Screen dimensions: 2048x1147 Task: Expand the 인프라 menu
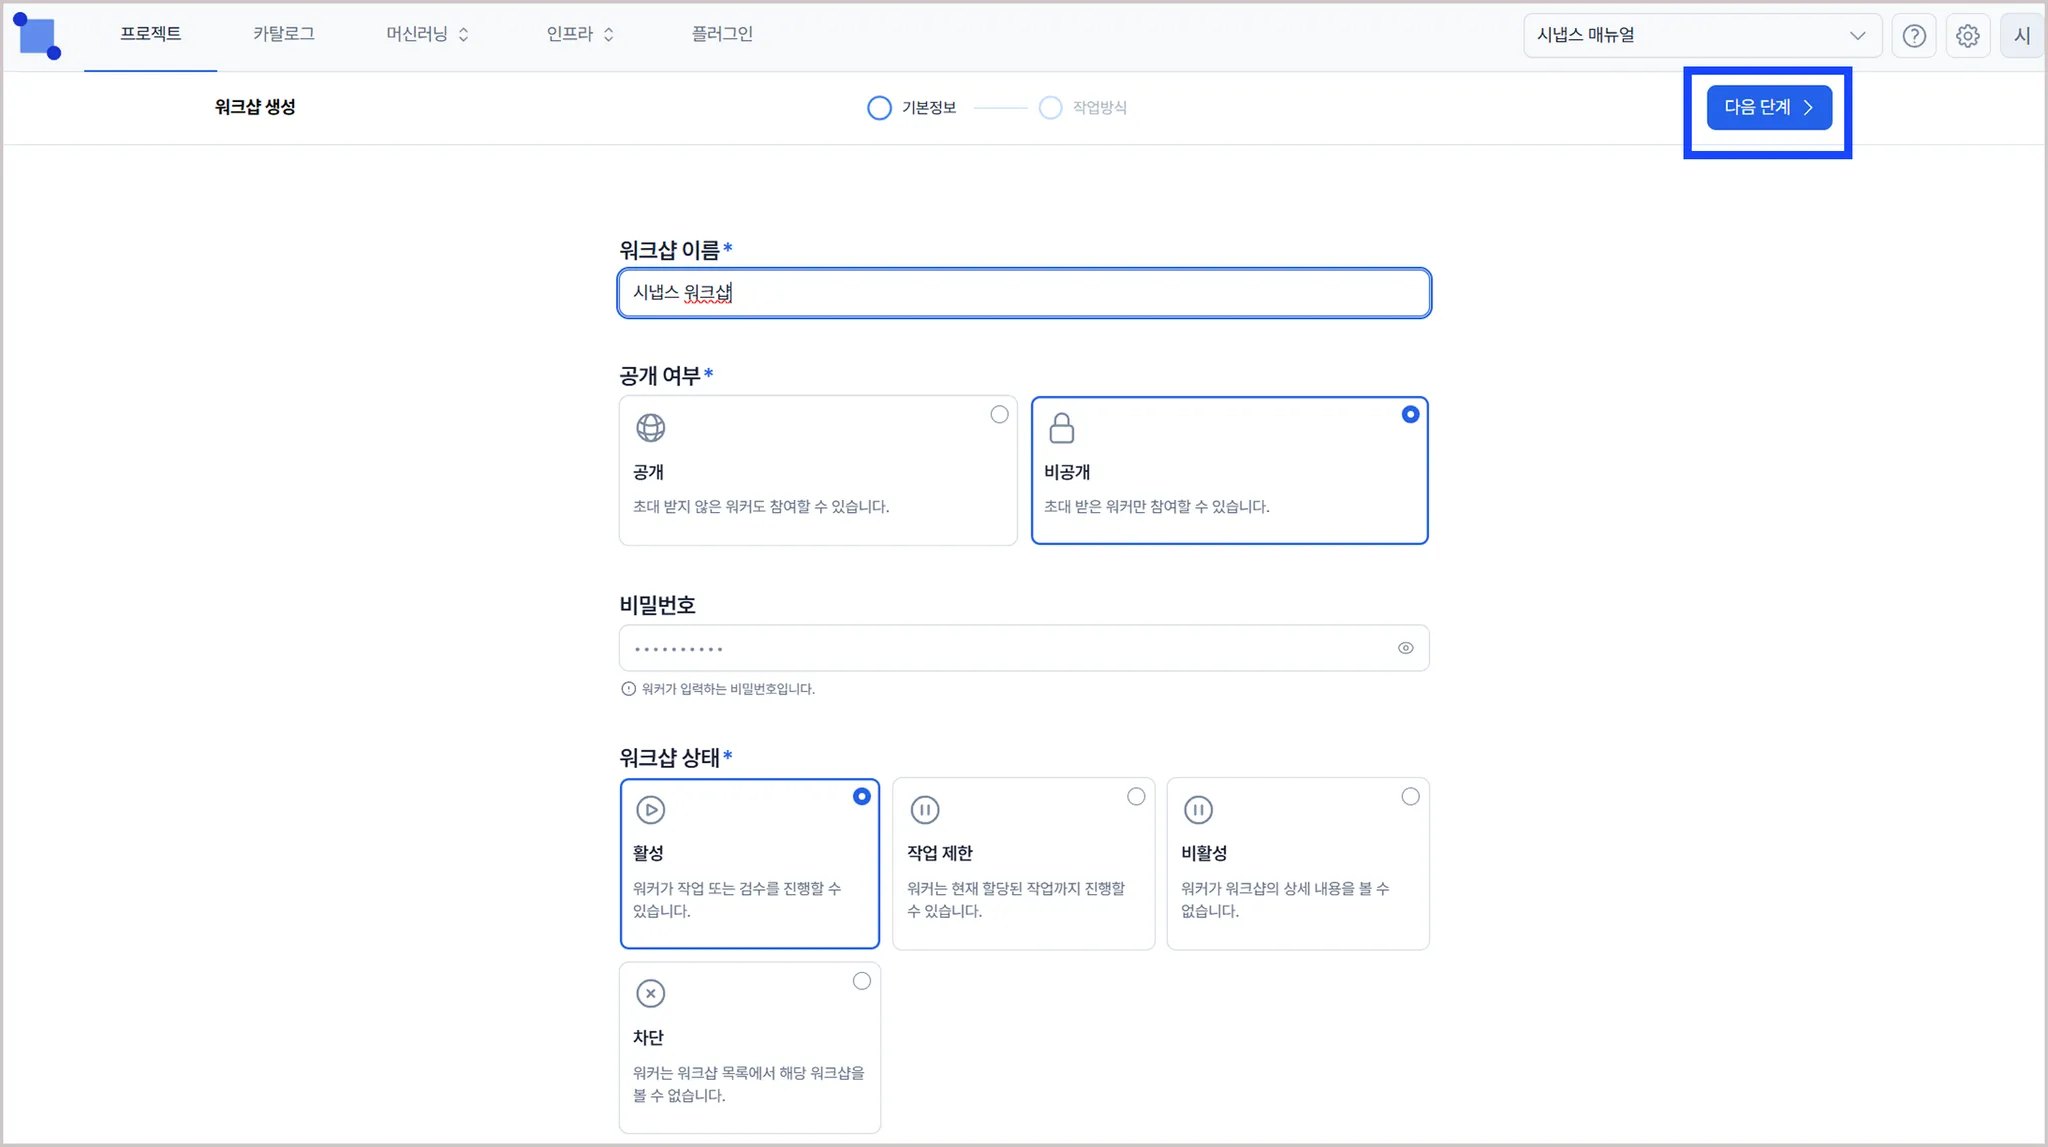pos(580,34)
